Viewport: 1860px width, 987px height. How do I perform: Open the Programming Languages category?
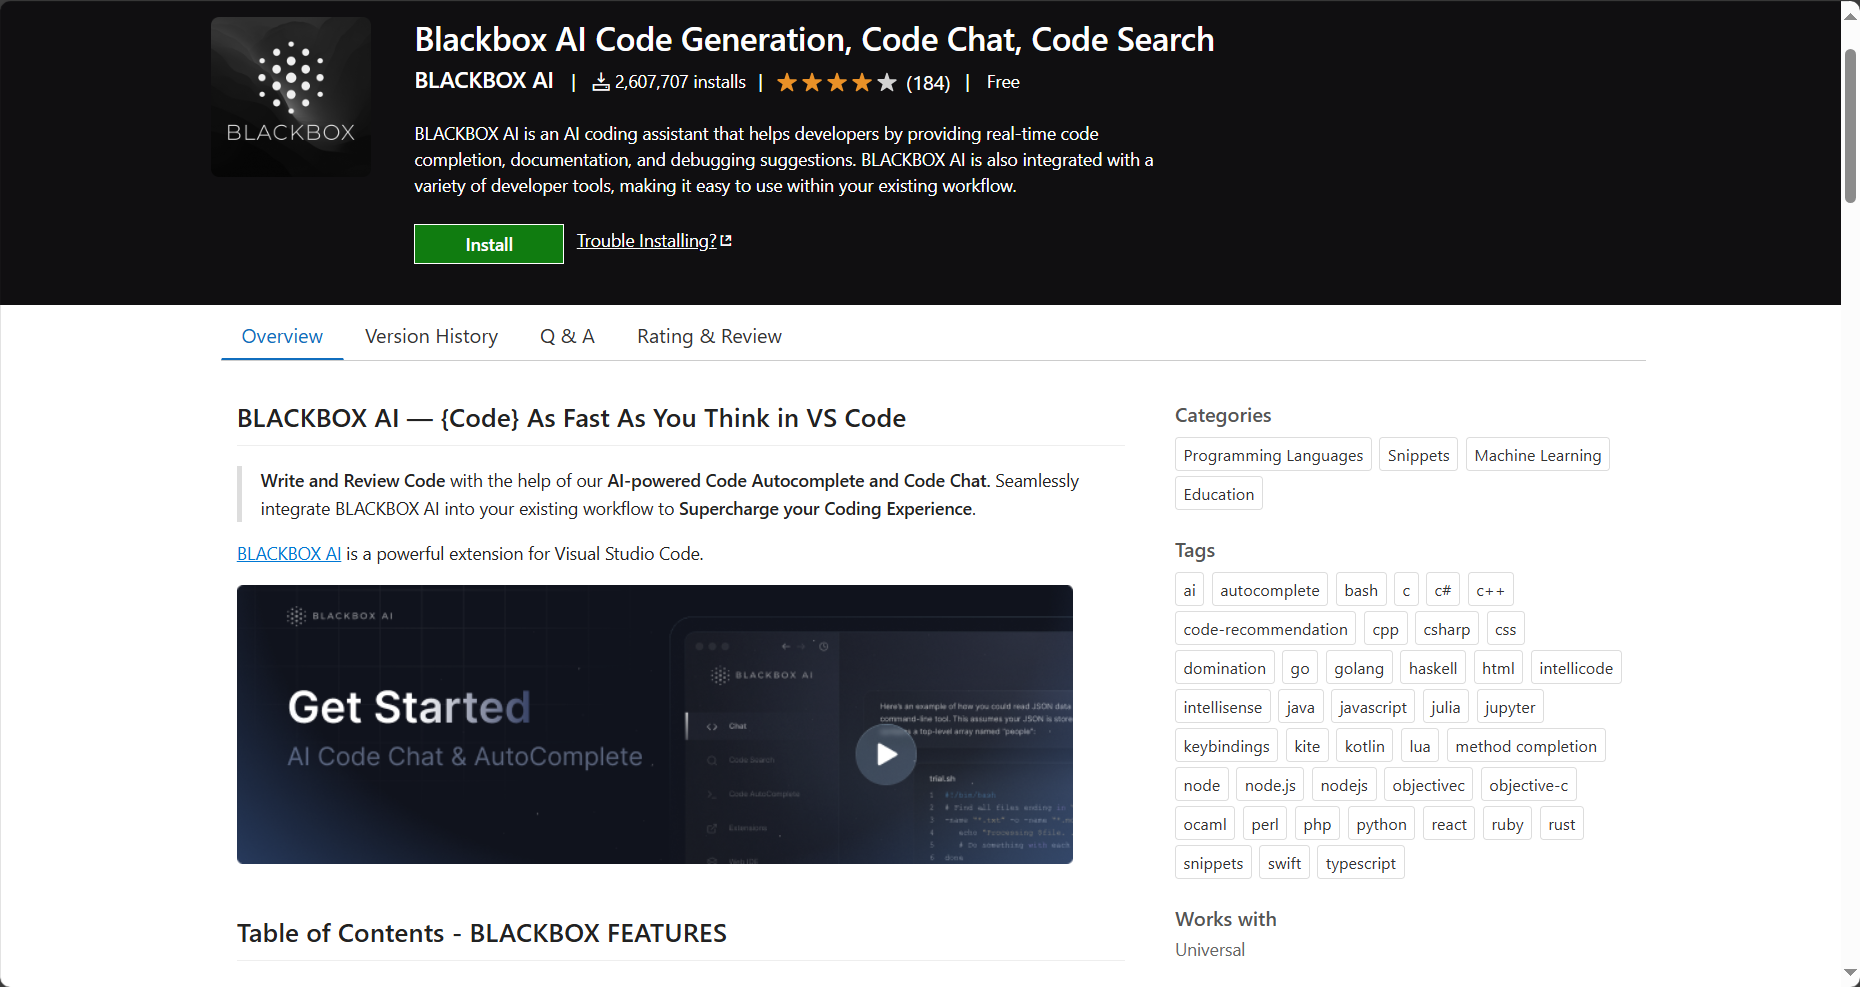1273,455
